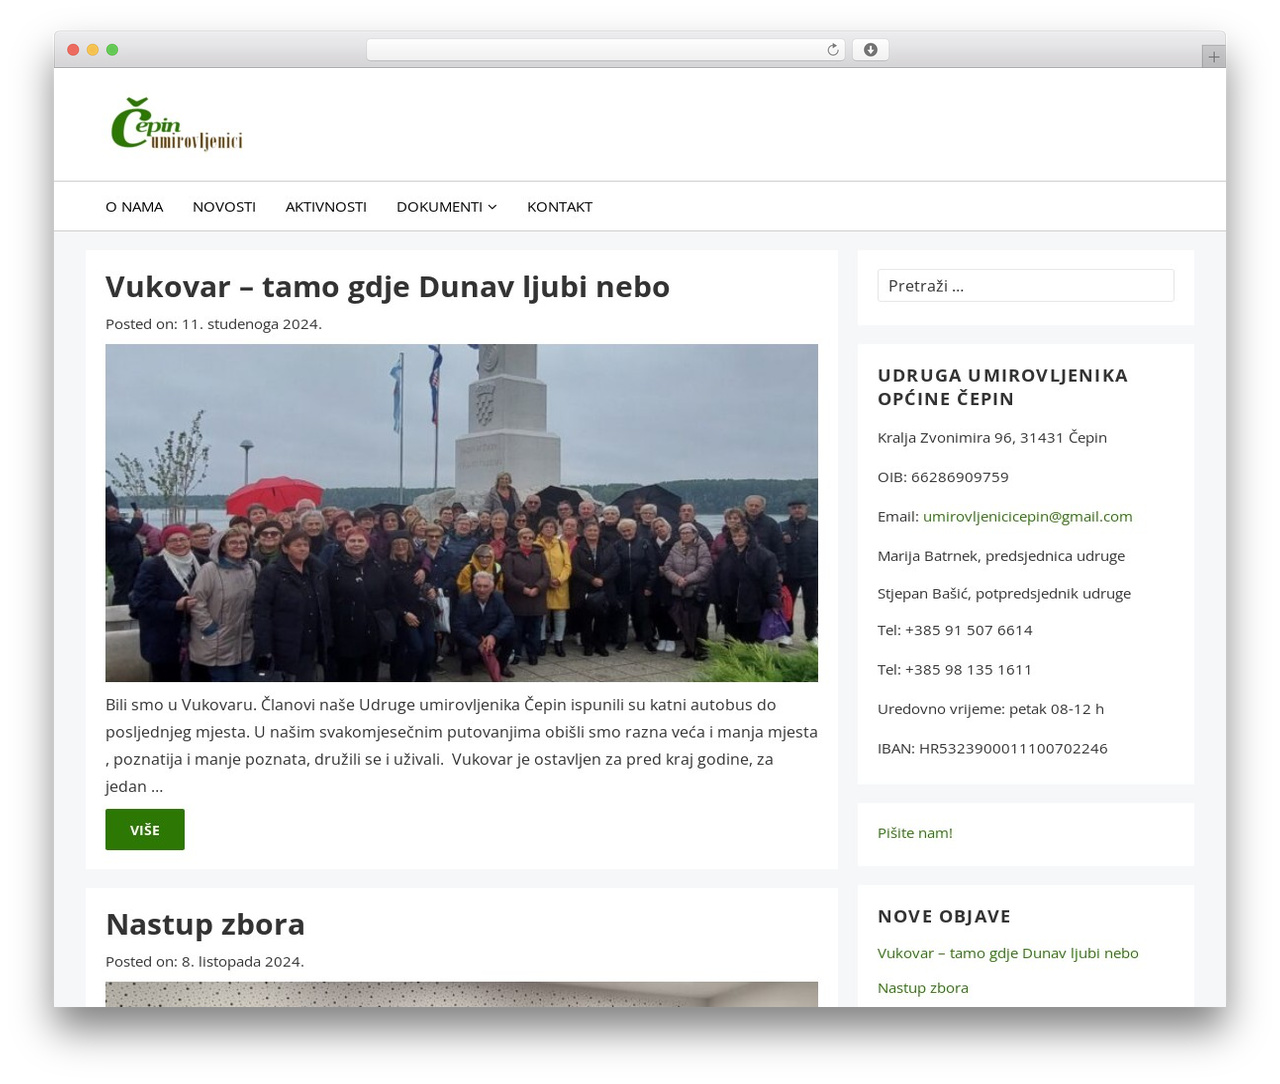Click the Vukovar article excerpt paragraph
The width and height of the screenshot is (1280, 1084).
coord(462,746)
